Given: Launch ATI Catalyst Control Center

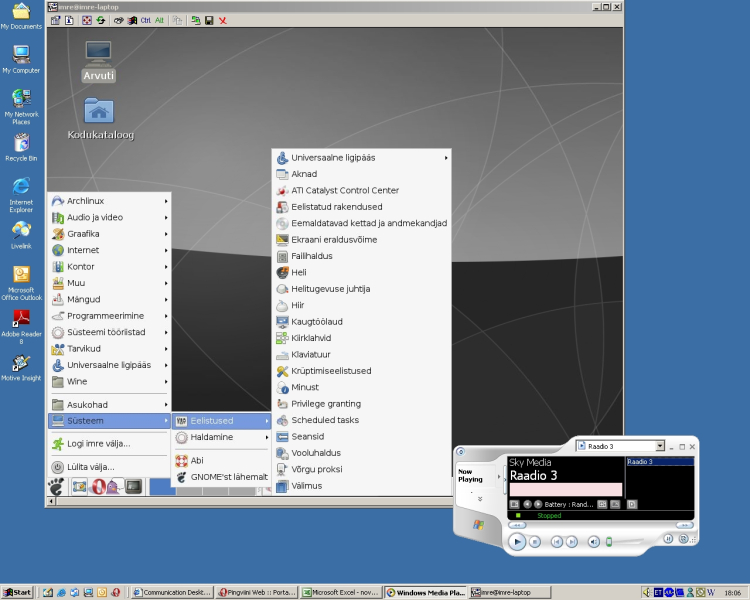Looking at the screenshot, I should (362, 190).
